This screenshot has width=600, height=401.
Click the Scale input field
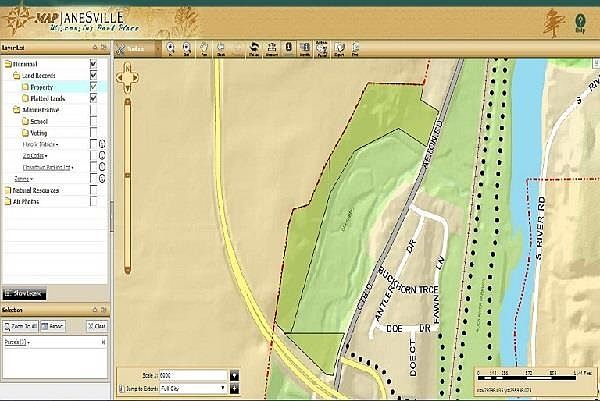coord(193,376)
